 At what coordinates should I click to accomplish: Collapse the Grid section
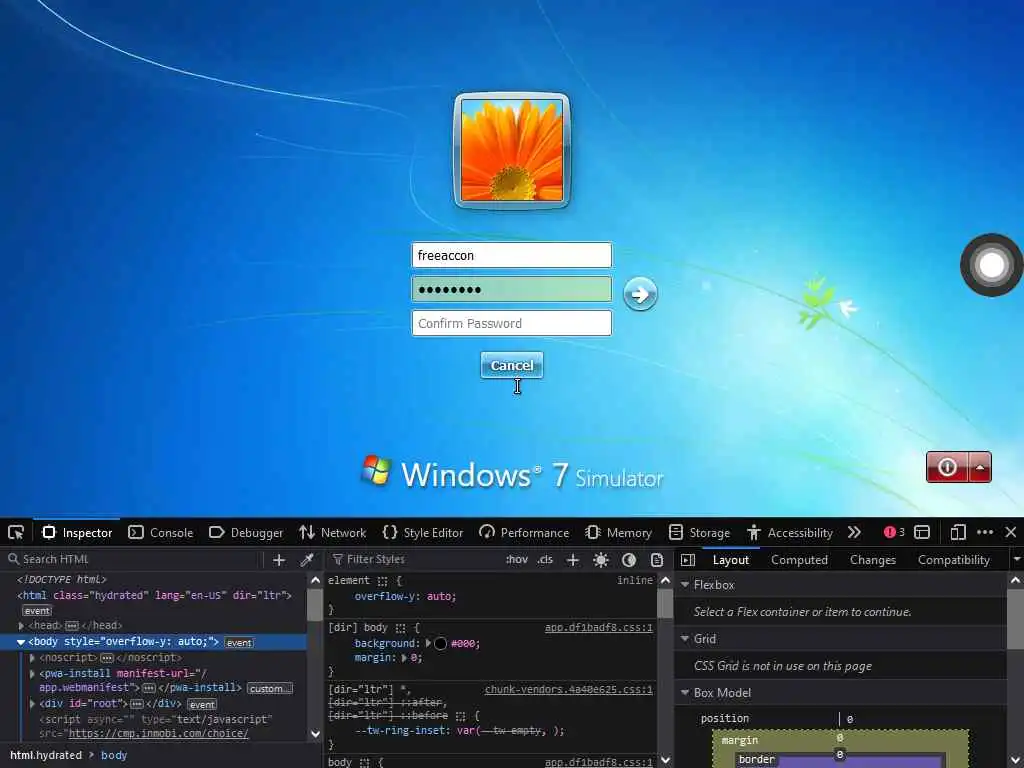pyautogui.click(x=685, y=639)
